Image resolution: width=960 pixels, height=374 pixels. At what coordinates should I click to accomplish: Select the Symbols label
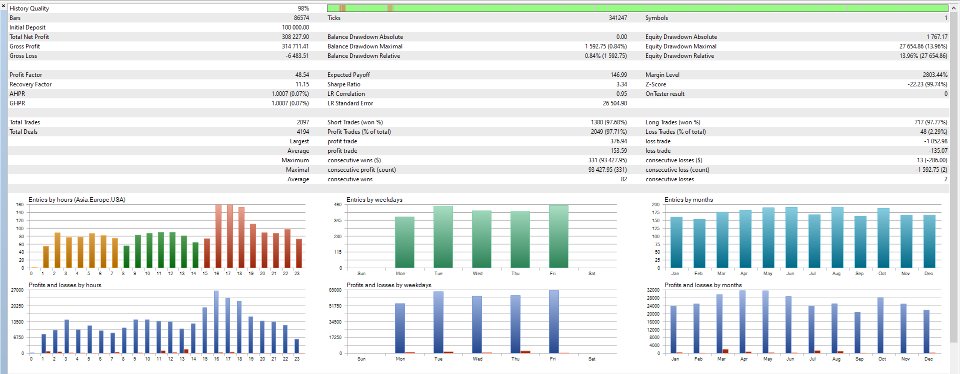point(658,18)
